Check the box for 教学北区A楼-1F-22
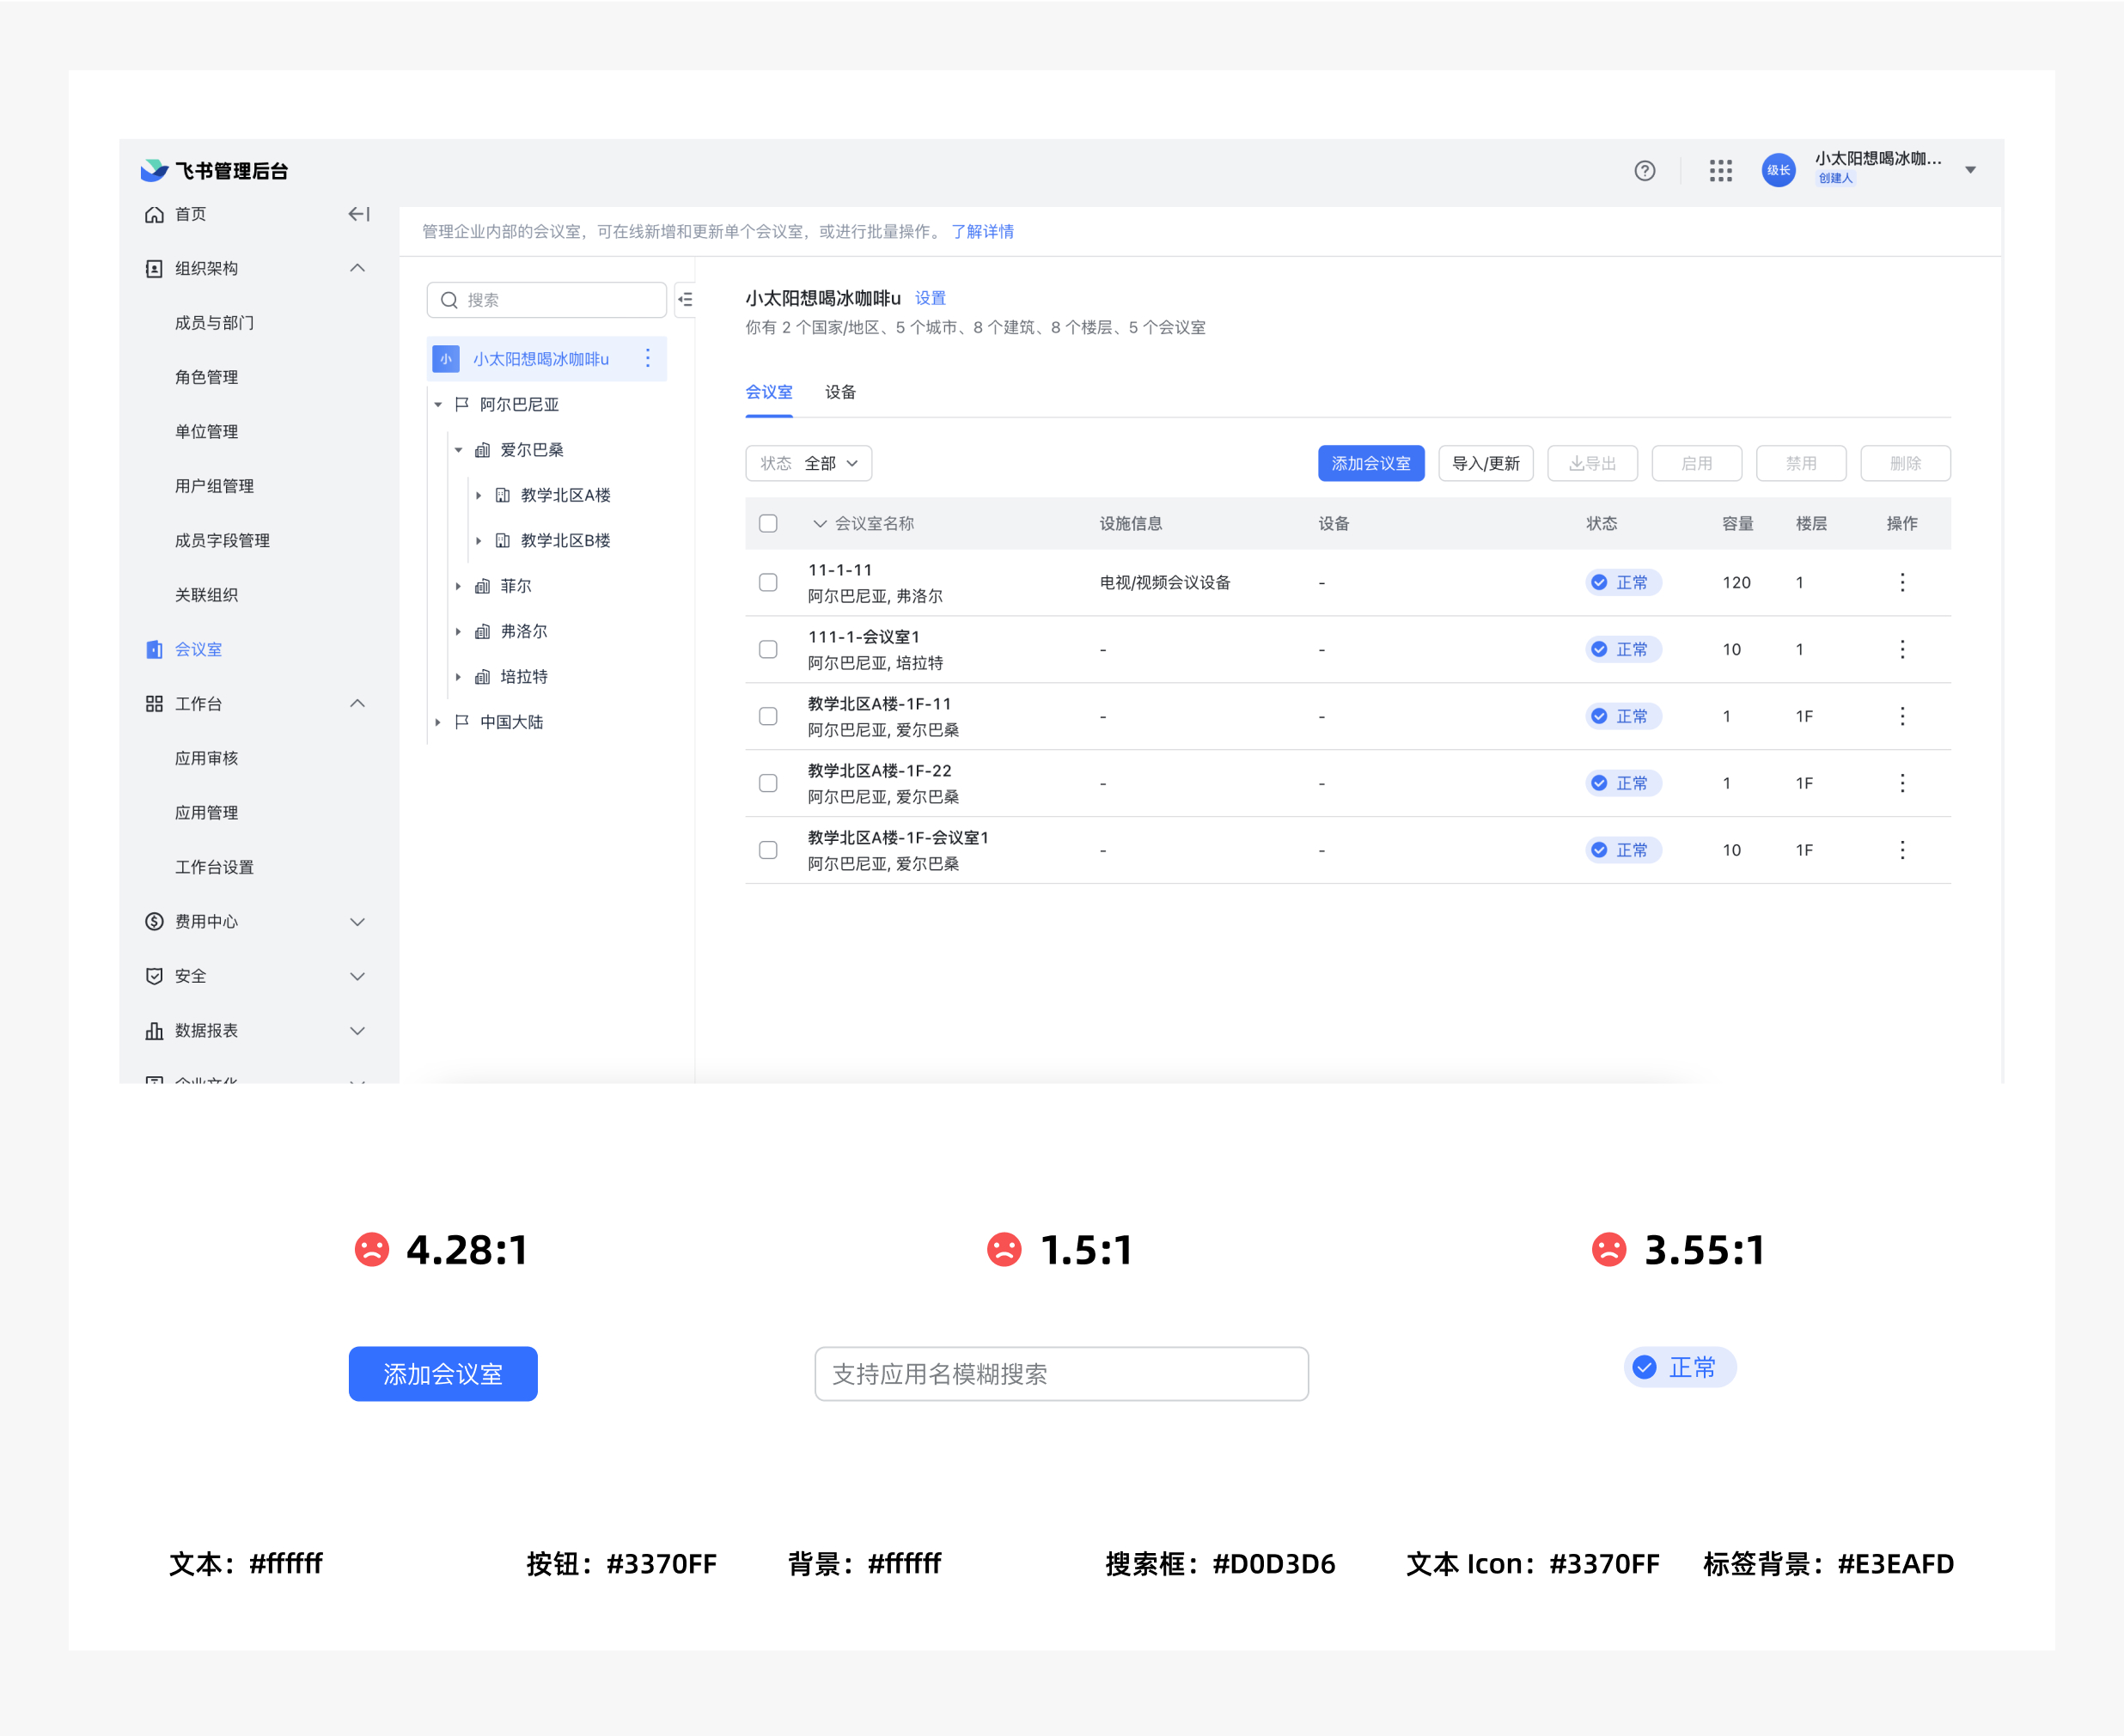The width and height of the screenshot is (2124, 1736). point(768,783)
